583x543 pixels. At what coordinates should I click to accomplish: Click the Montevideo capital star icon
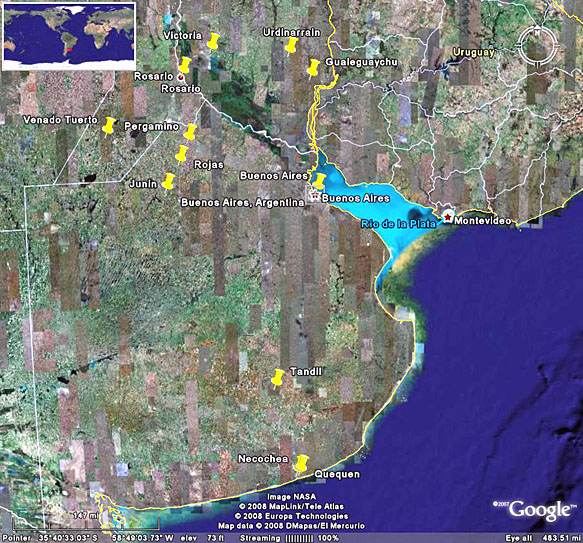tap(448, 216)
